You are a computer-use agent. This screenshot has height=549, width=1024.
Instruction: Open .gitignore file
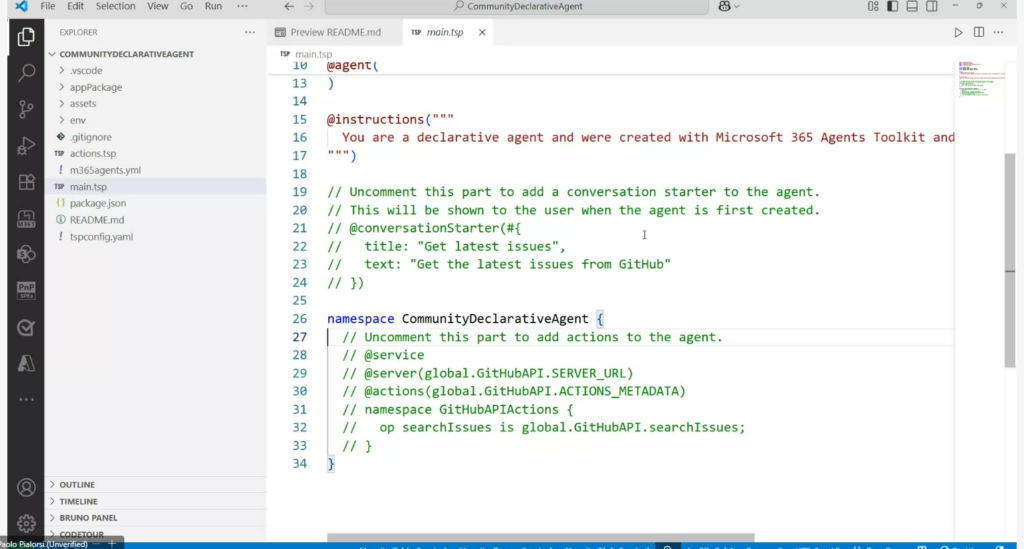[x=157, y=137]
